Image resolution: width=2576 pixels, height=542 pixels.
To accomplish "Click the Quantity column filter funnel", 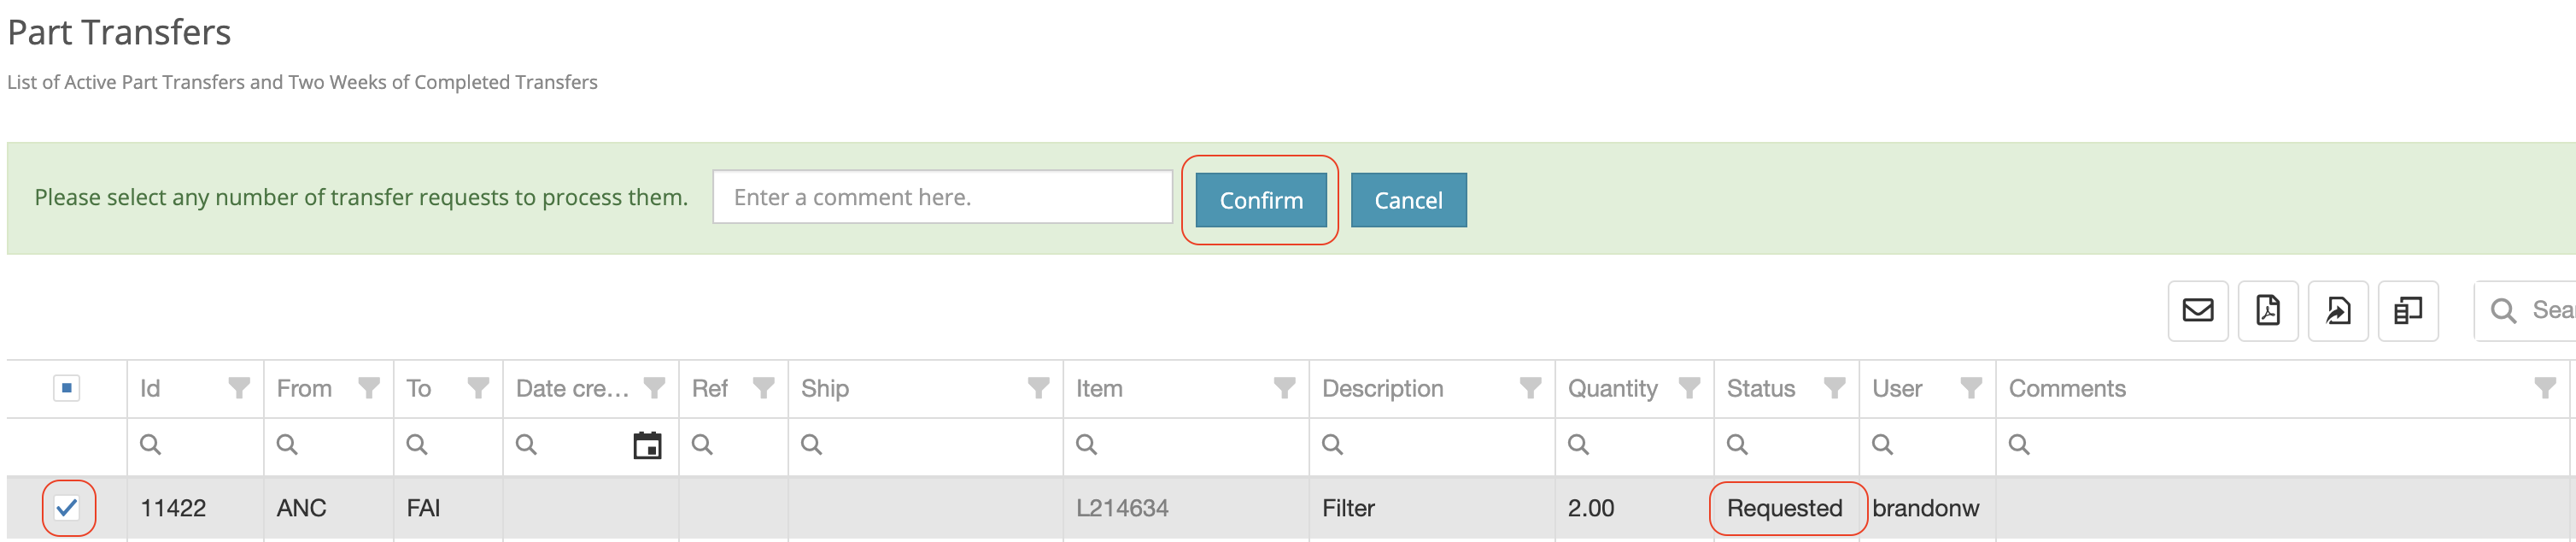I will coord(1689,388).
